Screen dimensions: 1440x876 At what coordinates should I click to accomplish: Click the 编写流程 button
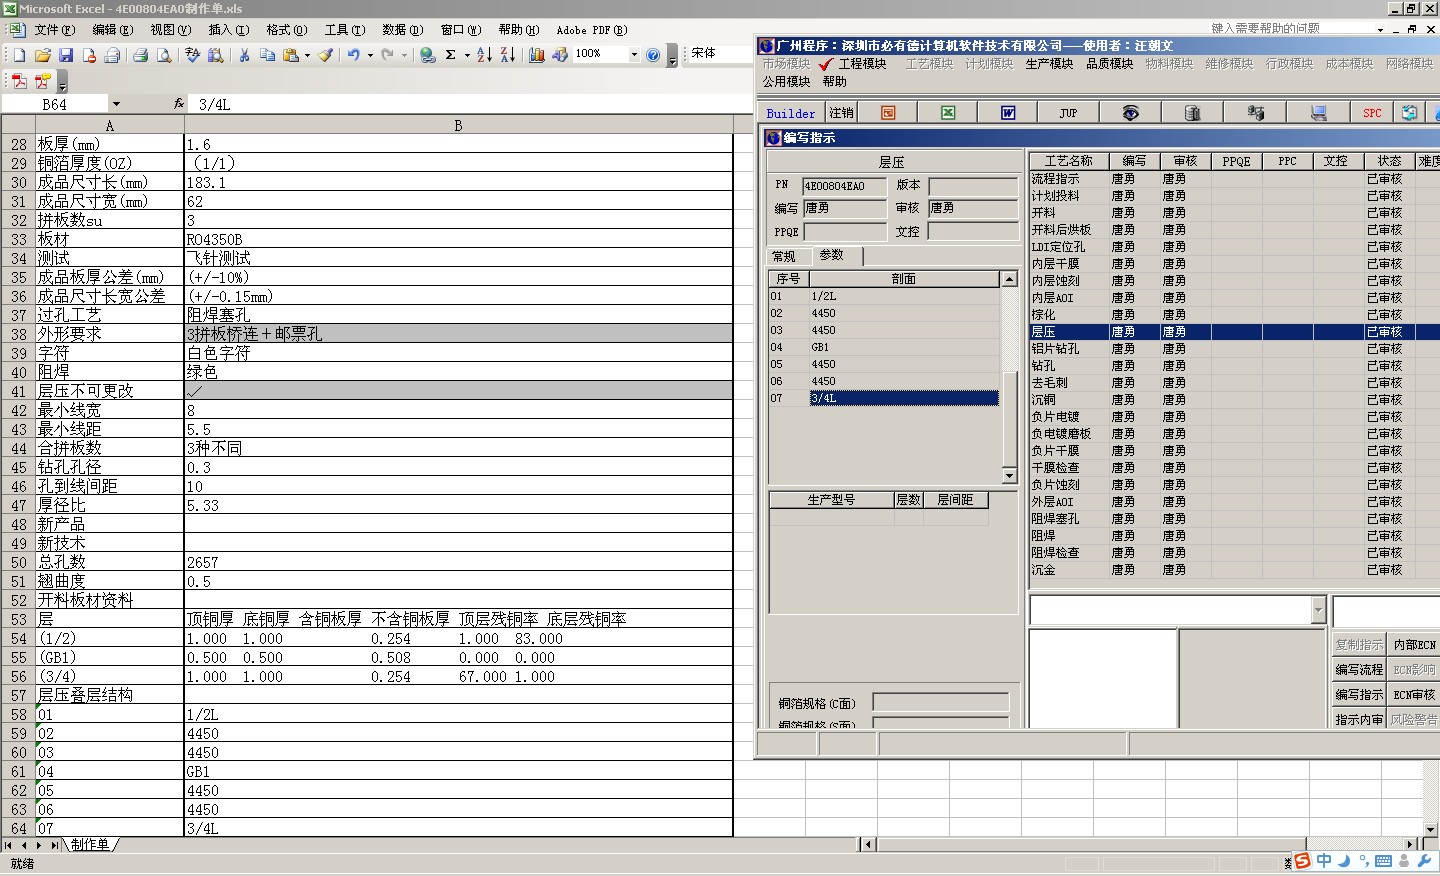[x=1359, y=670]
